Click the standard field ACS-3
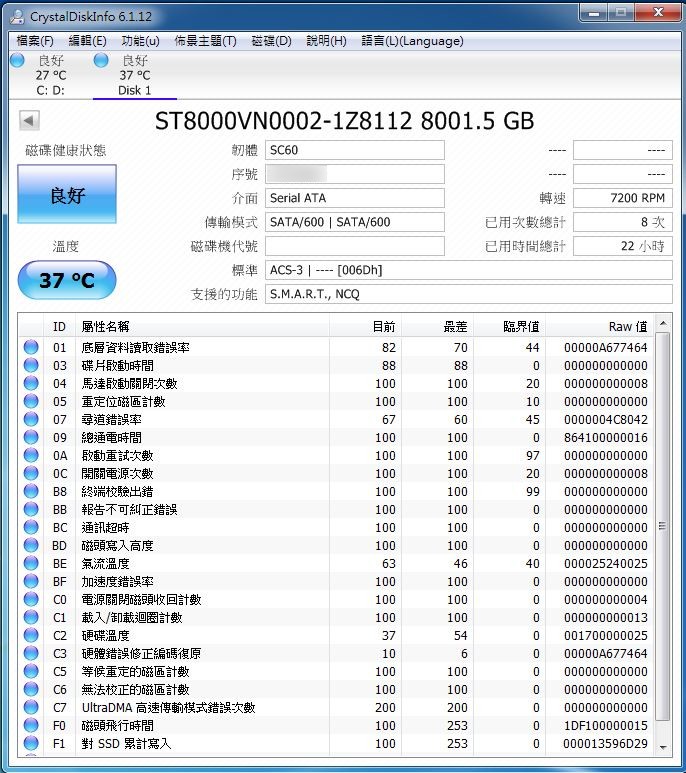This screenshot has width=686, height=773. pyautogui.click(x=469, y=270)
